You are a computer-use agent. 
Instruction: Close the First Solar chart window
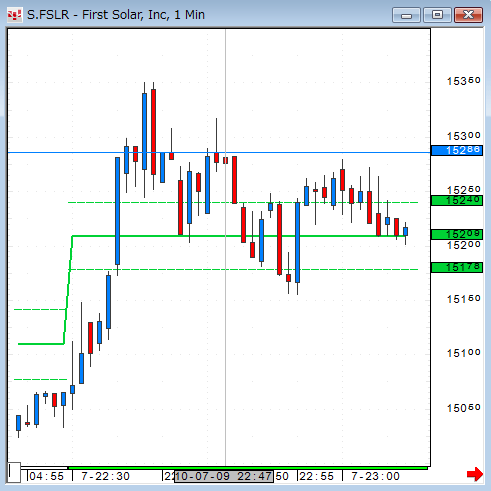468,15
